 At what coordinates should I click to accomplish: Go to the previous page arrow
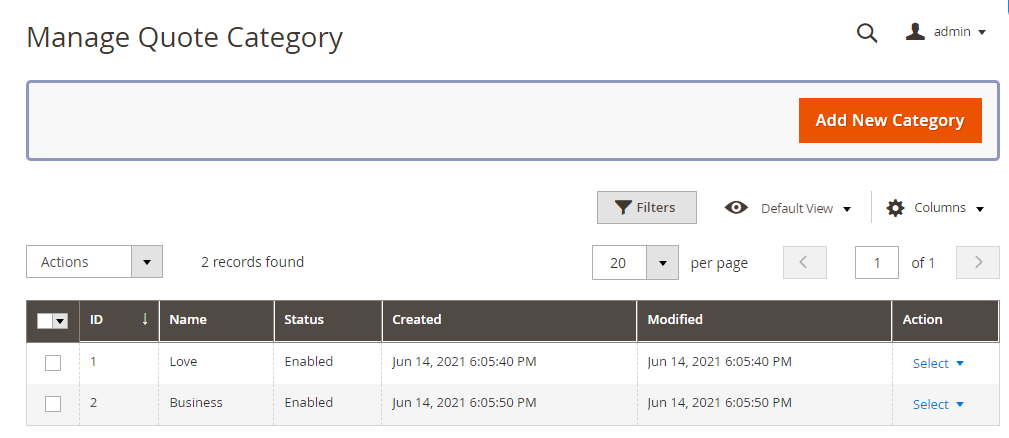(804, 262)
